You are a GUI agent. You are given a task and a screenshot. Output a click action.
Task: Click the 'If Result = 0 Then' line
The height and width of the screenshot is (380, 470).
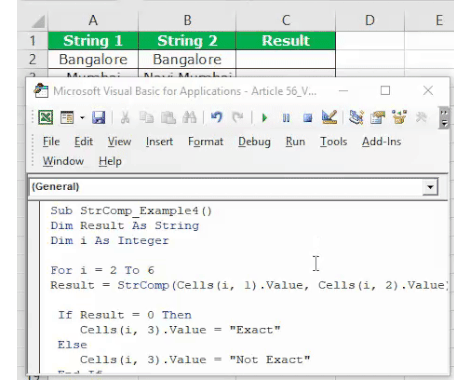point(125,315)
